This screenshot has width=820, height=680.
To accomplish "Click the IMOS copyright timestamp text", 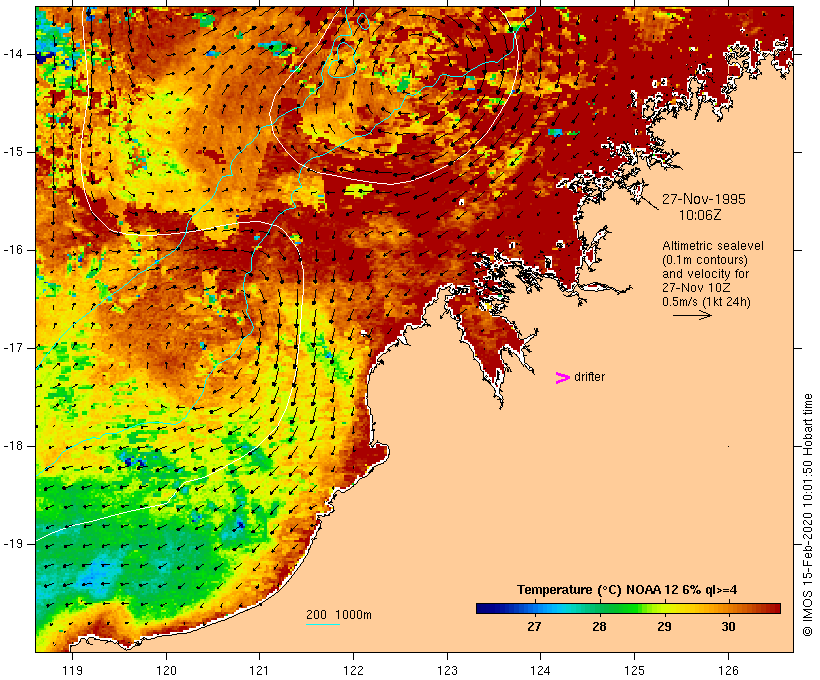I will 808,515.
